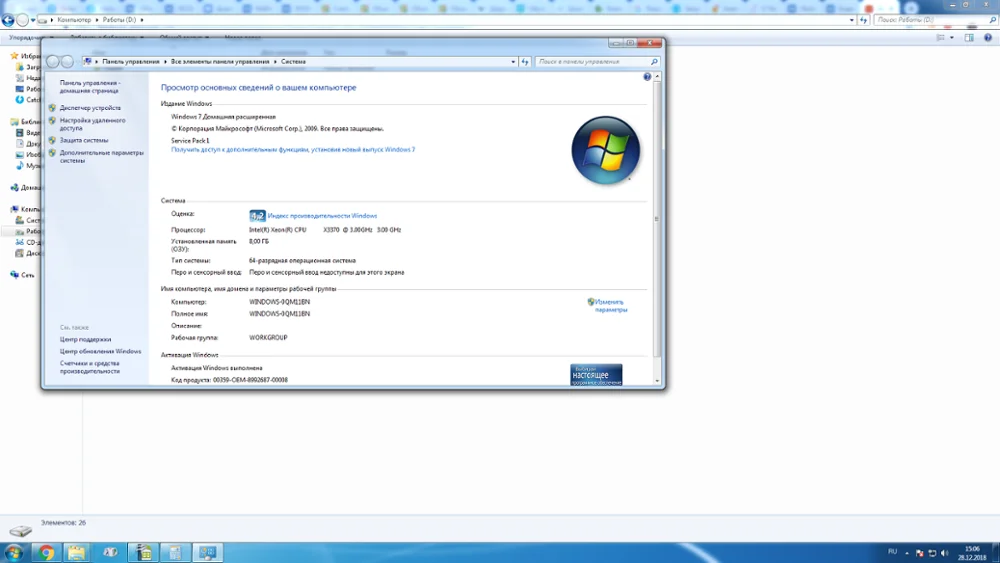Click Explorer help icon
The image size is (1000, 563).
coord(987,38)
